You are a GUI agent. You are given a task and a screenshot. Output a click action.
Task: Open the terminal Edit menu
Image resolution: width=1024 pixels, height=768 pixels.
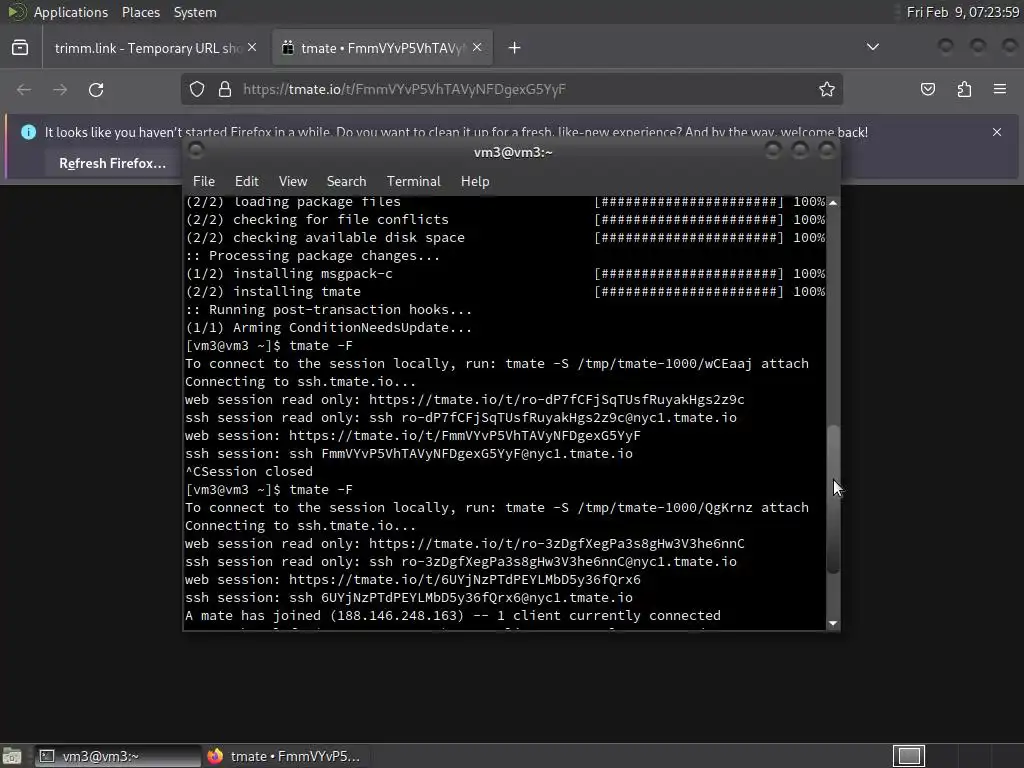[x=246, y=181]
